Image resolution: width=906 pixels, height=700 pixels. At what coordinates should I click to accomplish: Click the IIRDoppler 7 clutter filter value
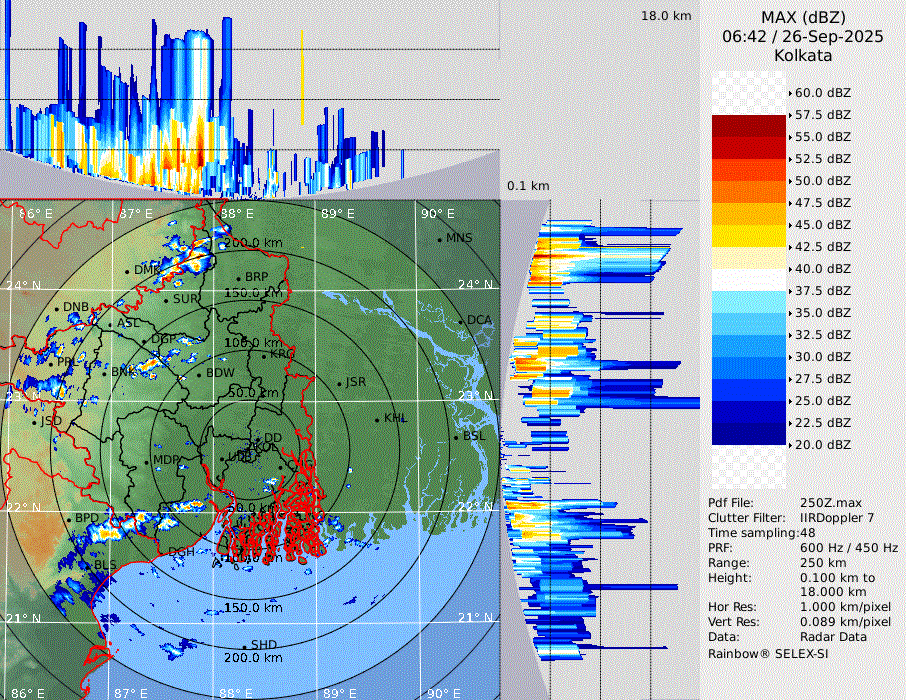(x=837, y=518)
